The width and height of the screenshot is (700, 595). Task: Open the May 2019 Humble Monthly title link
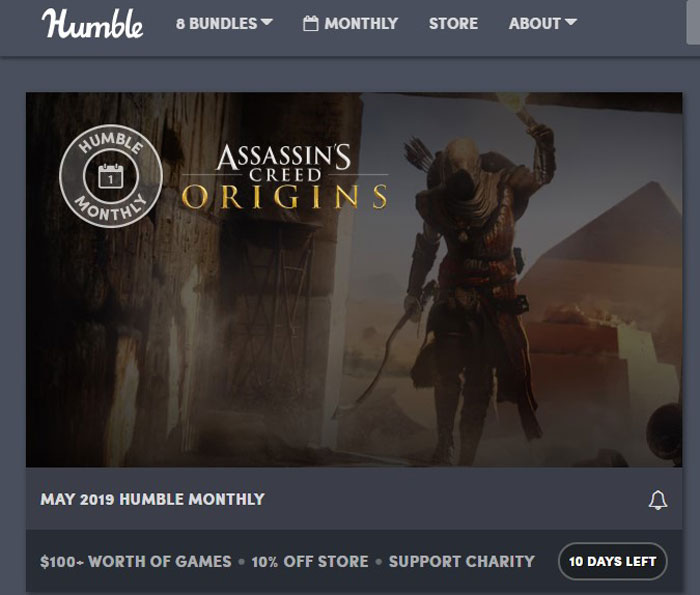click(153, 499)
